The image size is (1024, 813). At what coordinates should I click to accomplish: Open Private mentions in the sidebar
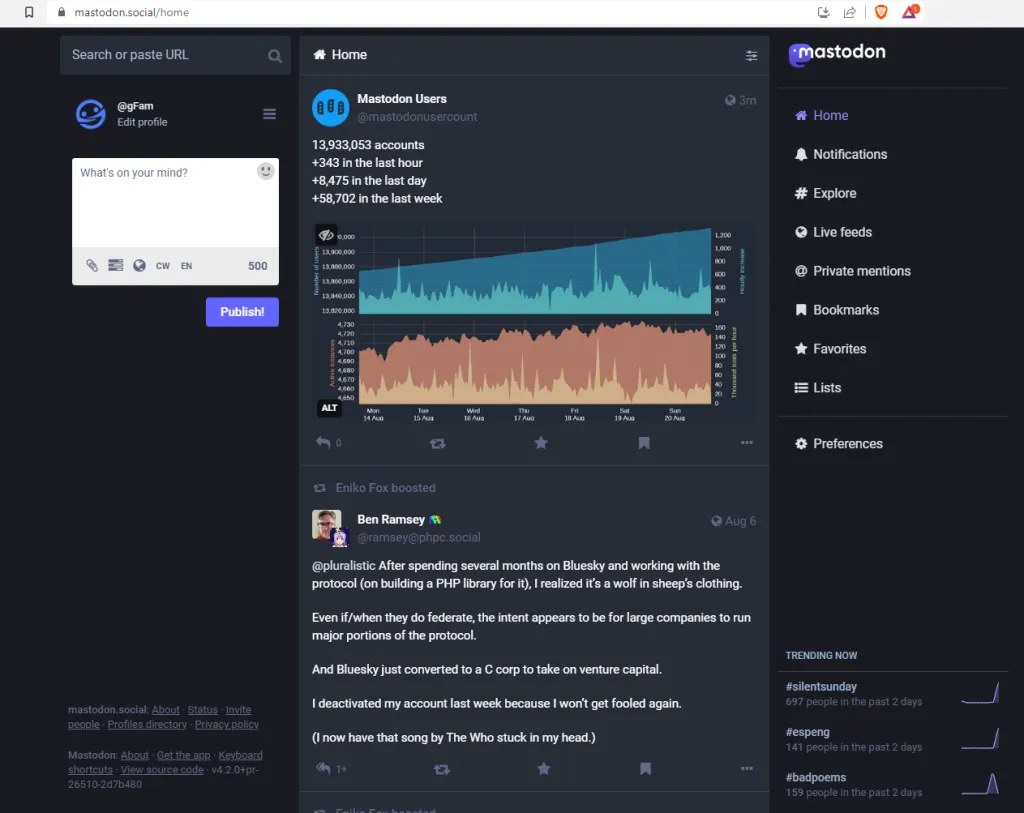[x=852, y=271]
